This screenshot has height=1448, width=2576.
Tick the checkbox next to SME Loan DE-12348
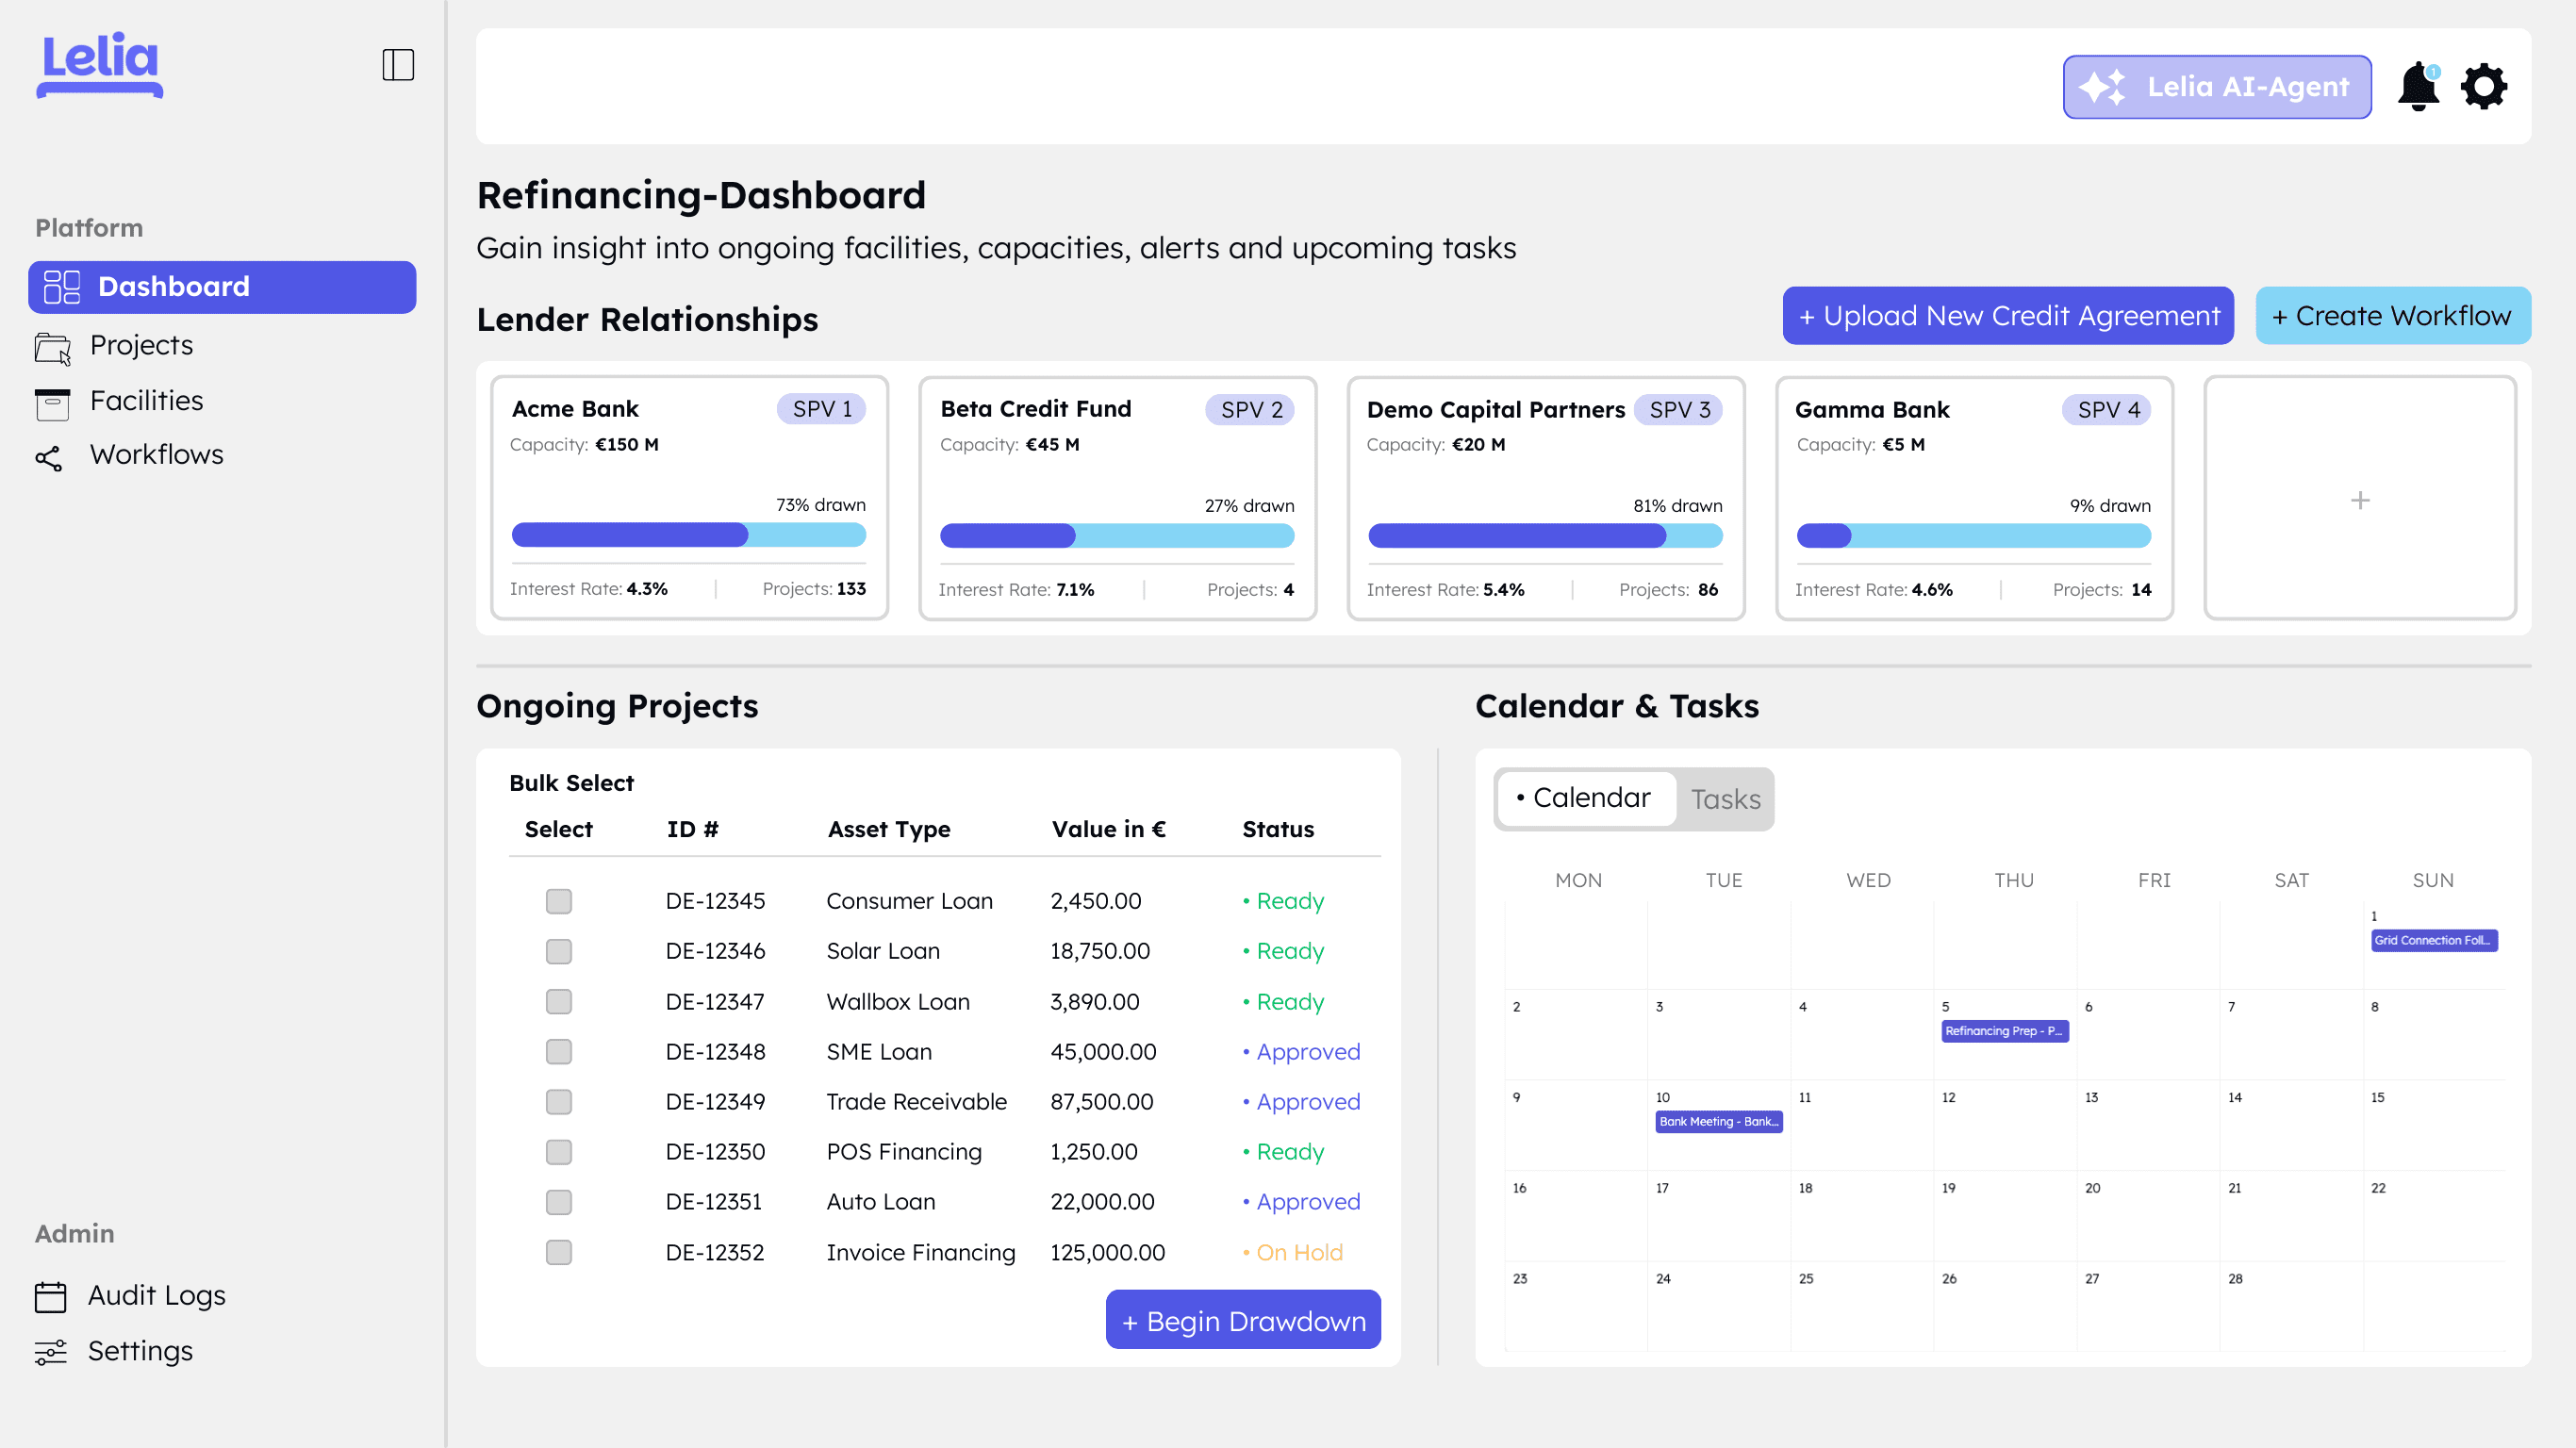tap(558, 1051)
